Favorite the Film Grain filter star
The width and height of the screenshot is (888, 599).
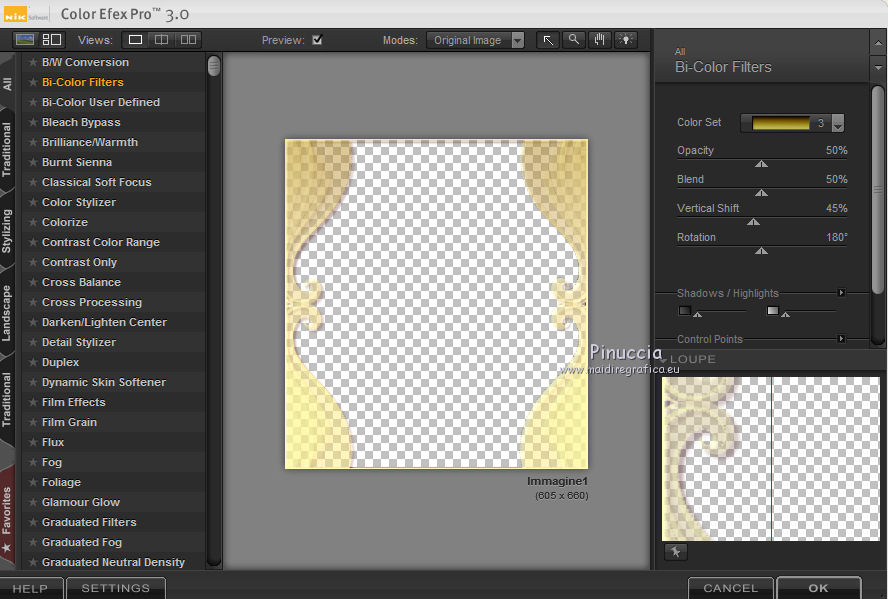[x=33, y=422]
